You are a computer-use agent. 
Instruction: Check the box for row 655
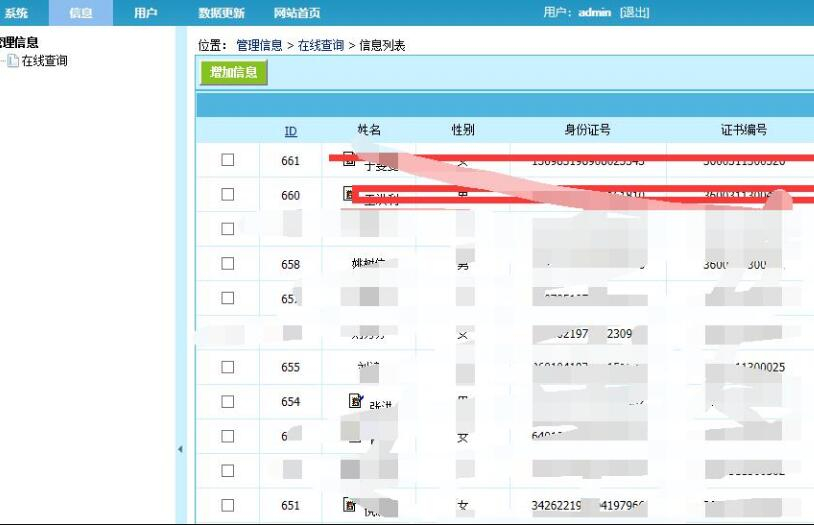(228, 367)
